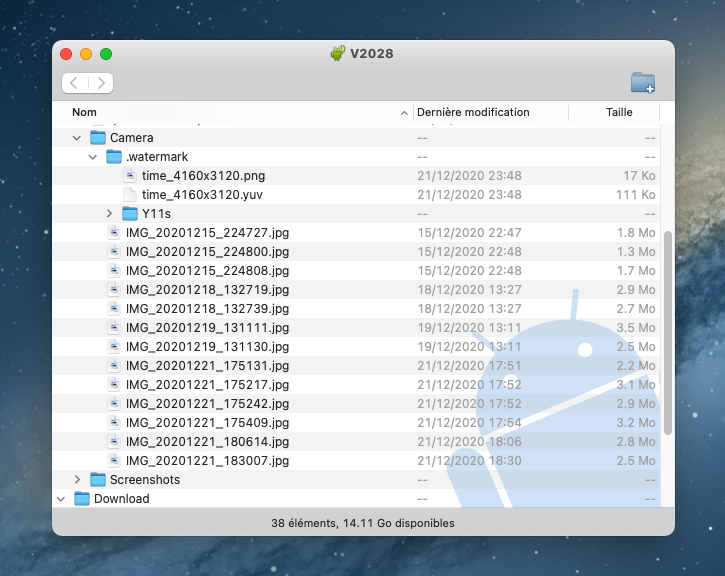The width and height of the screenshot is (725, 576).
Task: Sort by the Nom column header
Action: pos(230,112)
